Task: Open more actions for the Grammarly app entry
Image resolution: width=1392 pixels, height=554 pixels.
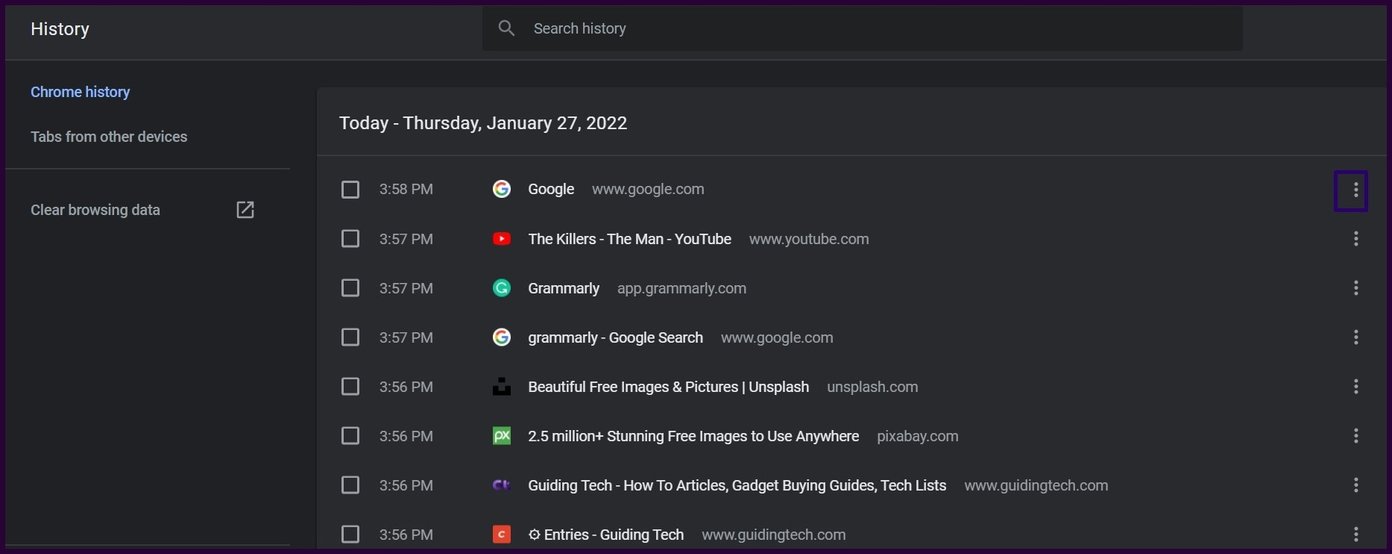Action: click(x=1356, y=288)
